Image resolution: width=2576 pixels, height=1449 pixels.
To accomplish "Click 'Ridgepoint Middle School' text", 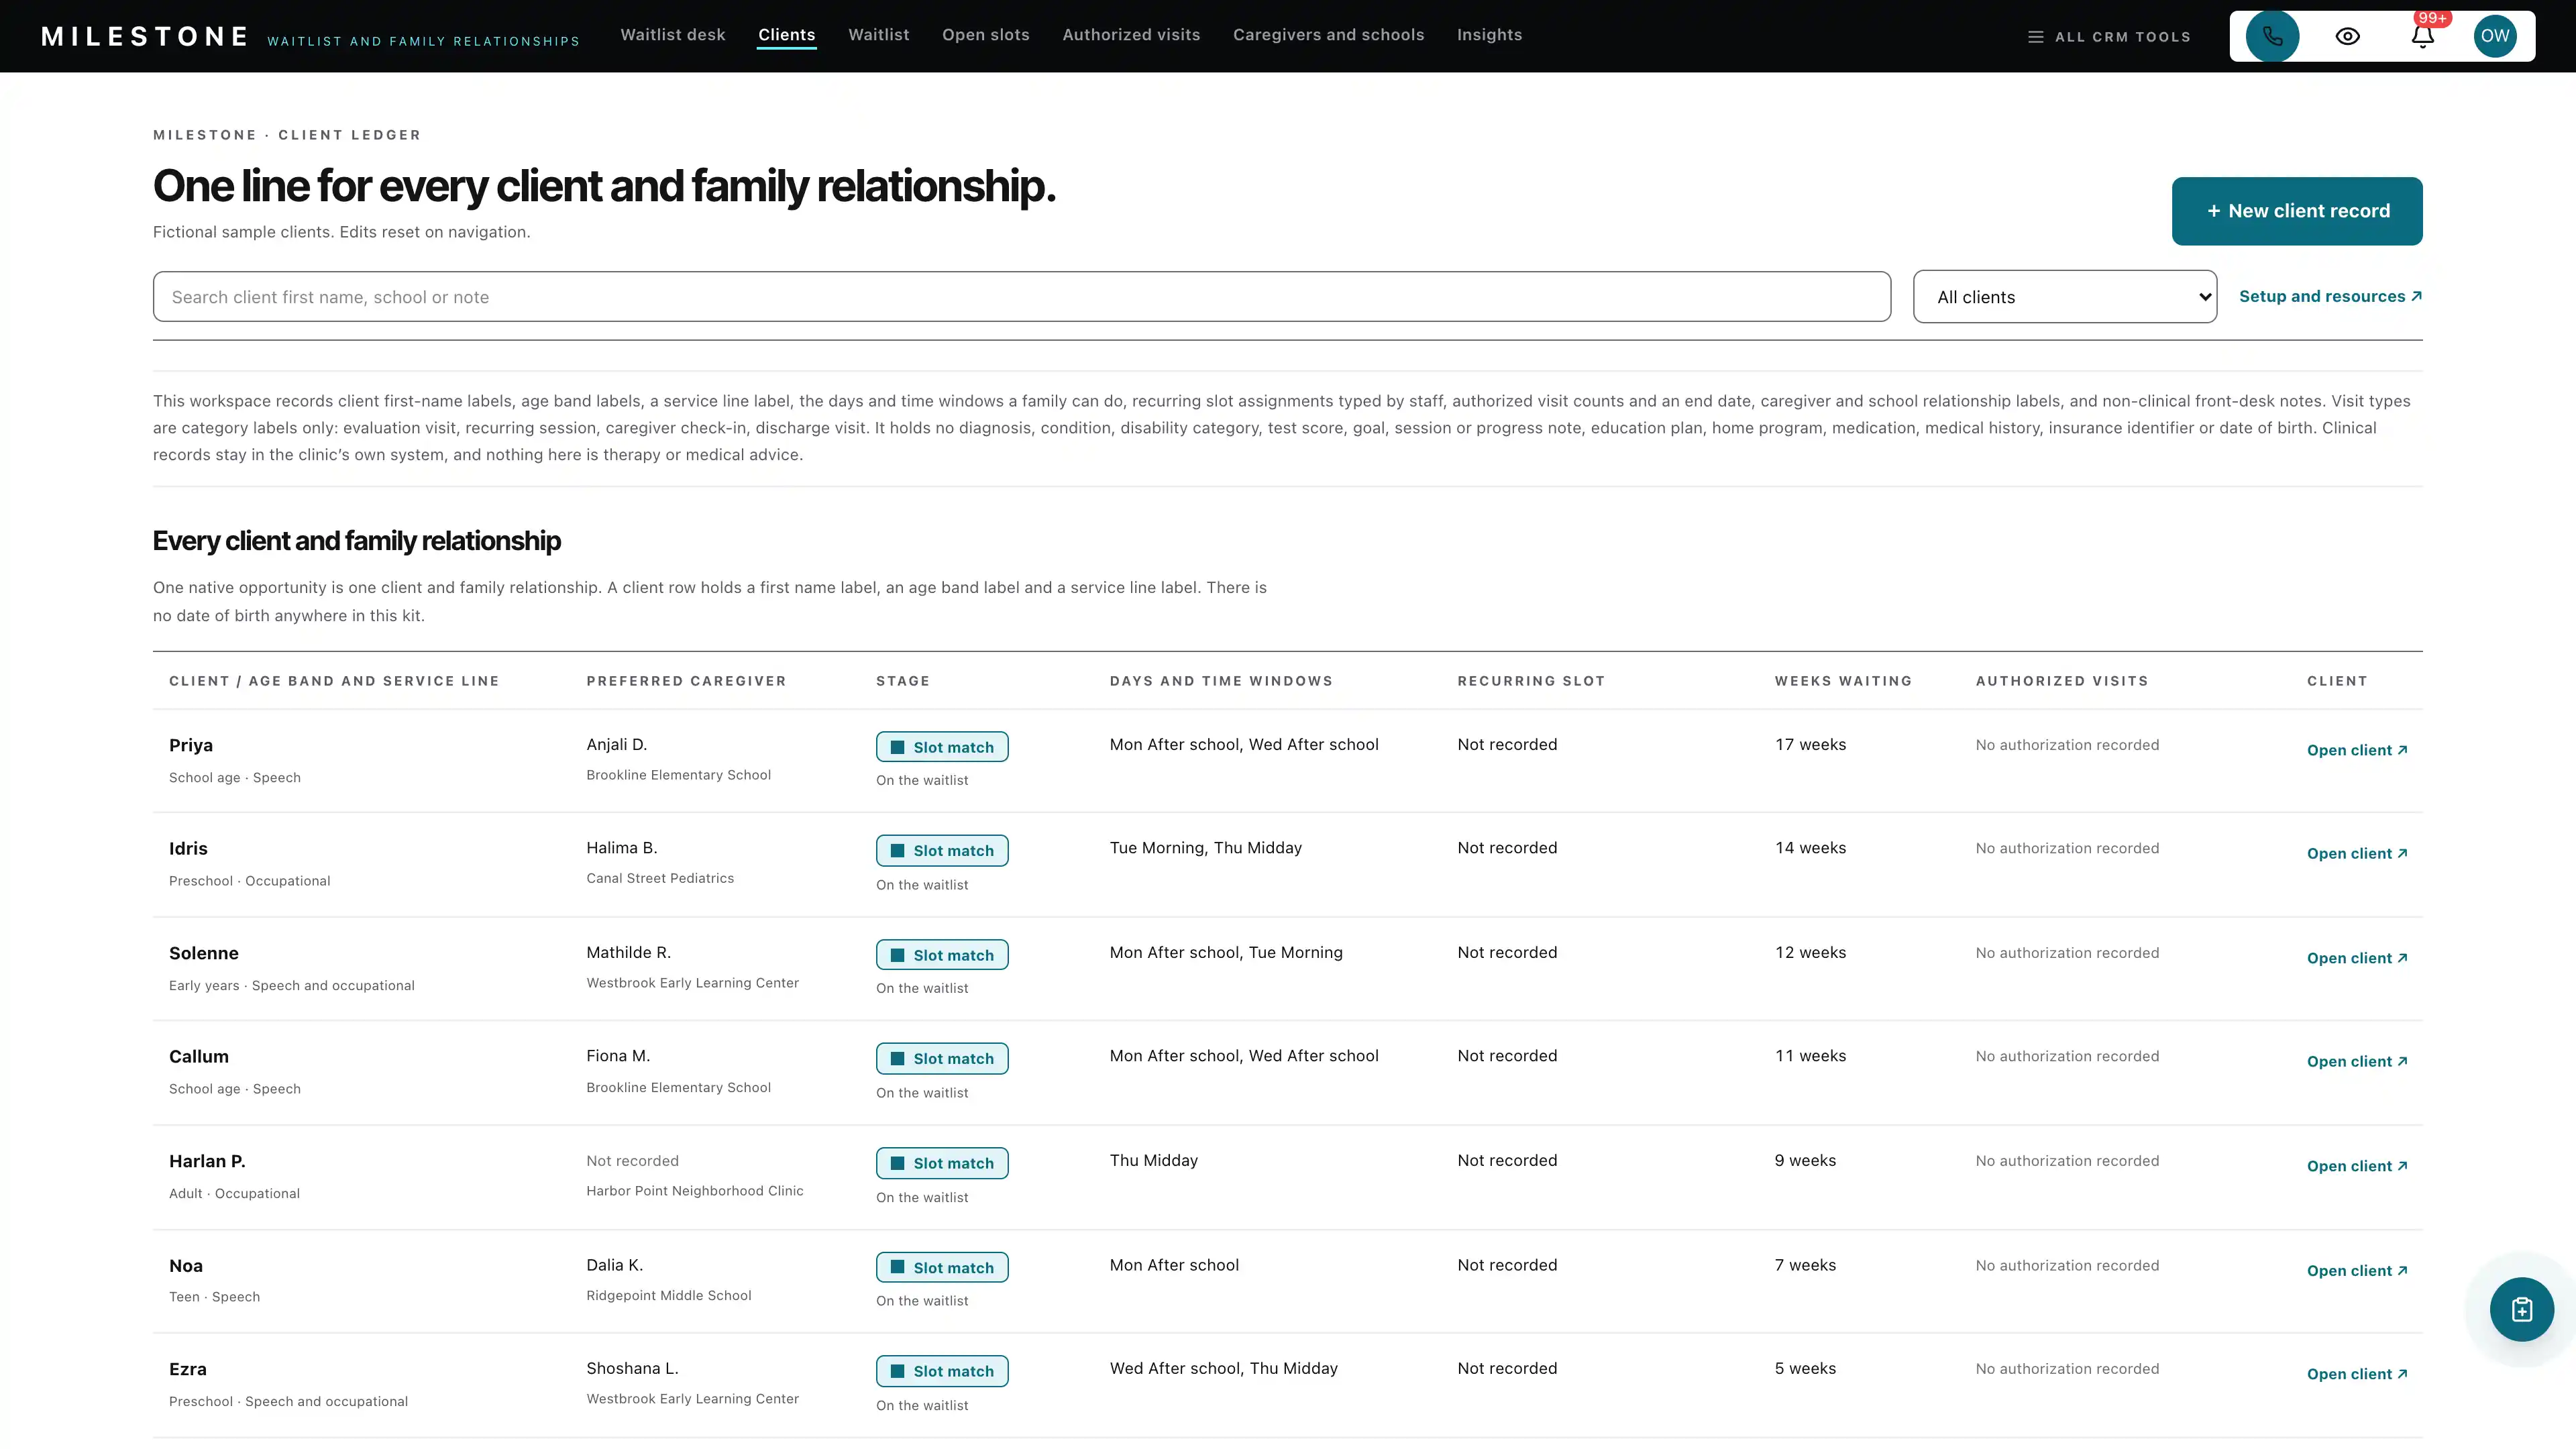I will click(x=669, y=1295).
